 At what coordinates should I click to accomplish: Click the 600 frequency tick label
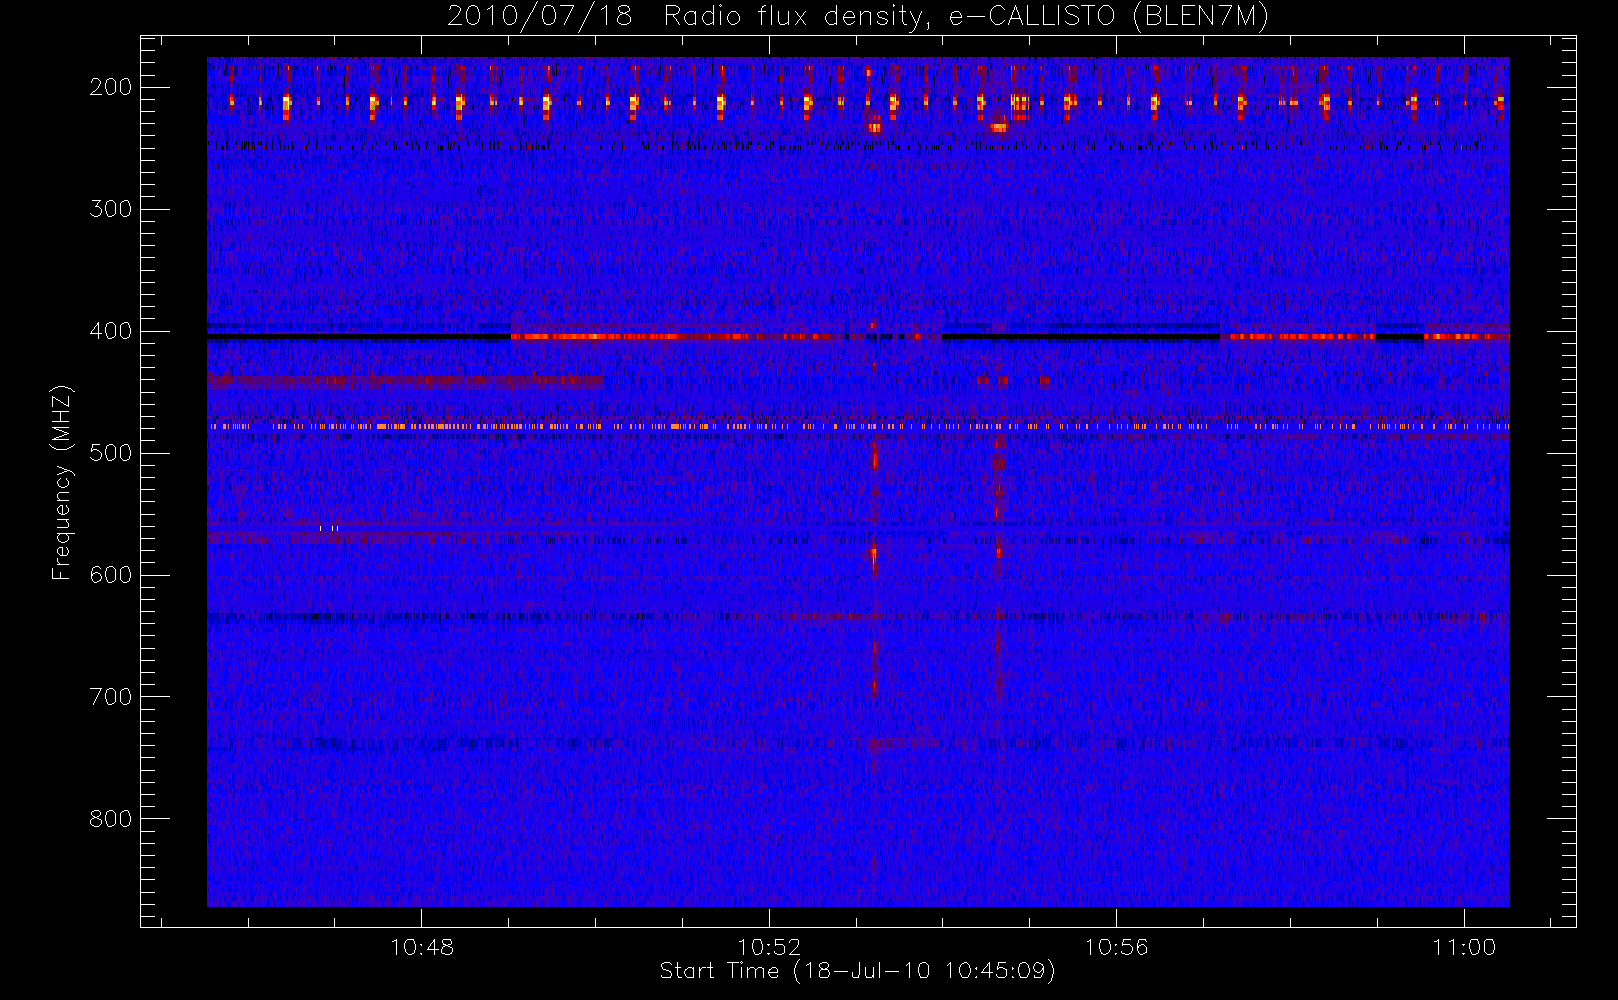click(111, 575)
